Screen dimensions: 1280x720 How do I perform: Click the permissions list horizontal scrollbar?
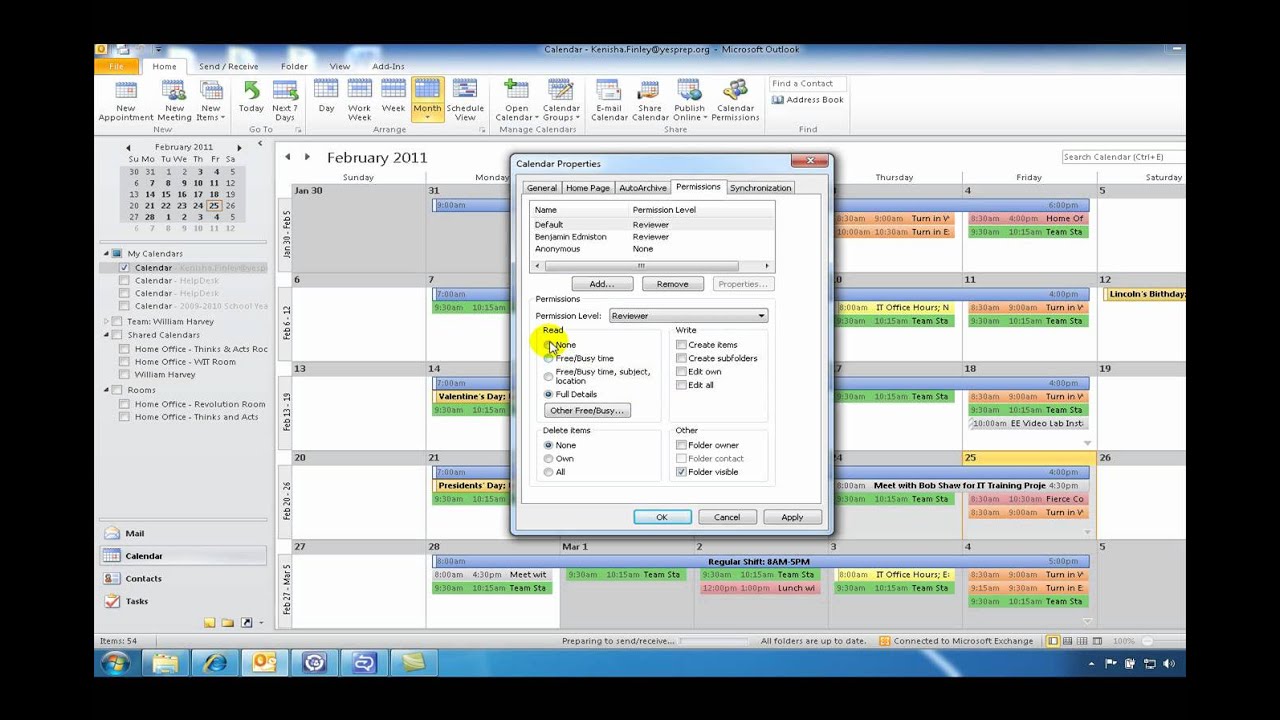tap(652, 266)
